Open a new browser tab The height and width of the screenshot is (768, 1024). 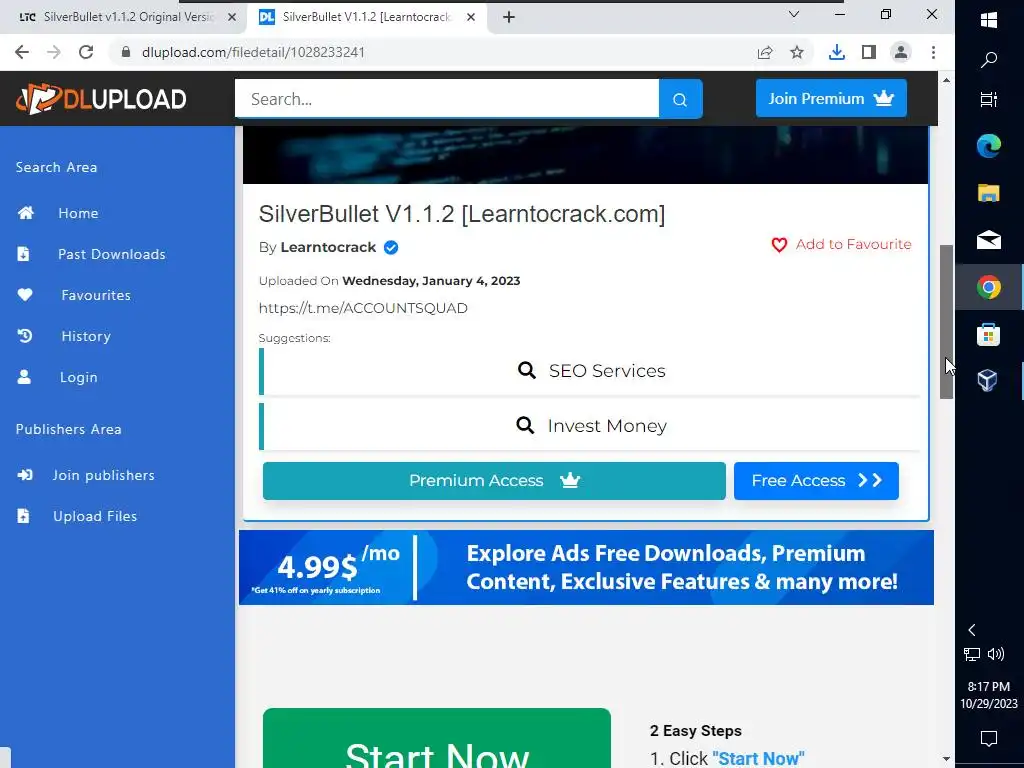point(509,17)
